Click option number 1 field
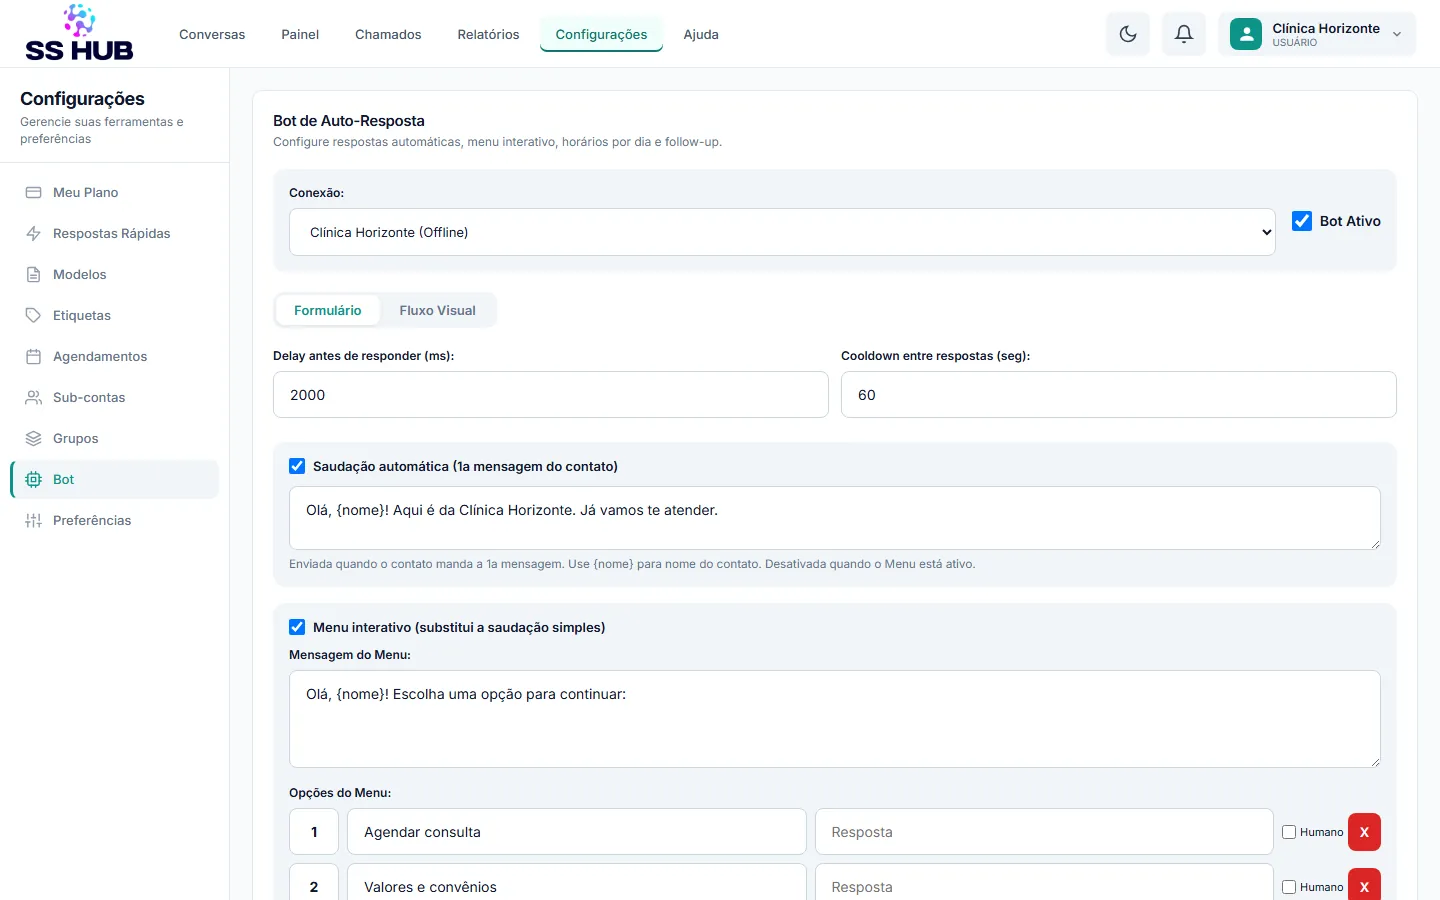 pyautogui.click(x=314, y=832)
